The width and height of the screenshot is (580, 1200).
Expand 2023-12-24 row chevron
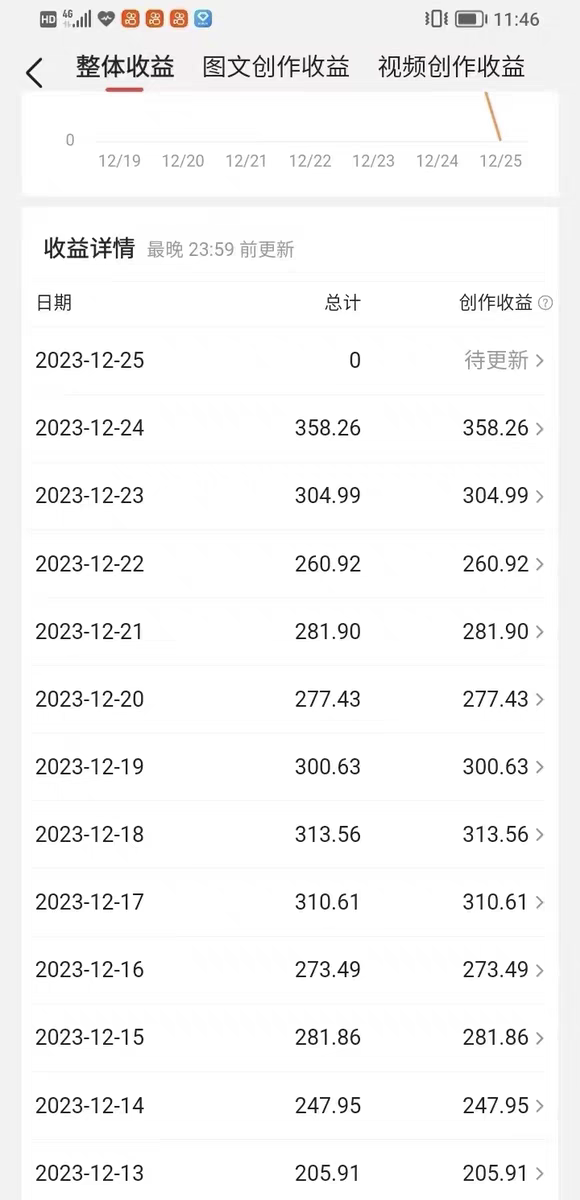540,429
